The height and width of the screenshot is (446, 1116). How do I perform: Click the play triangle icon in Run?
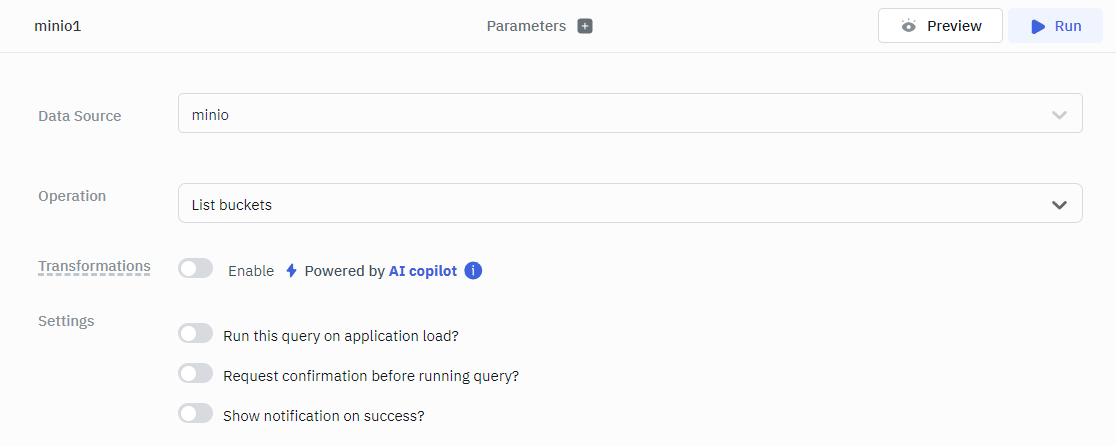pyautogui.click(x=1038, y=26)
